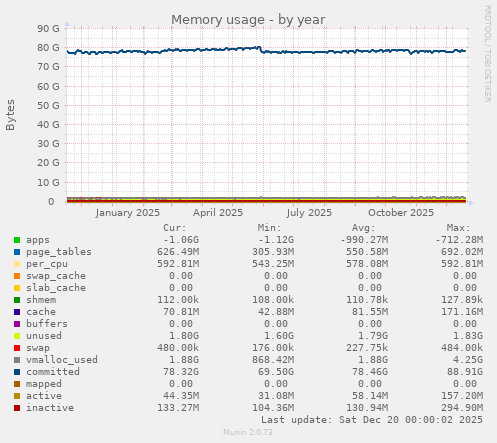Click the slab_cache yellow legend swatch
Screen dimensions: 497x443
[17, 288]
